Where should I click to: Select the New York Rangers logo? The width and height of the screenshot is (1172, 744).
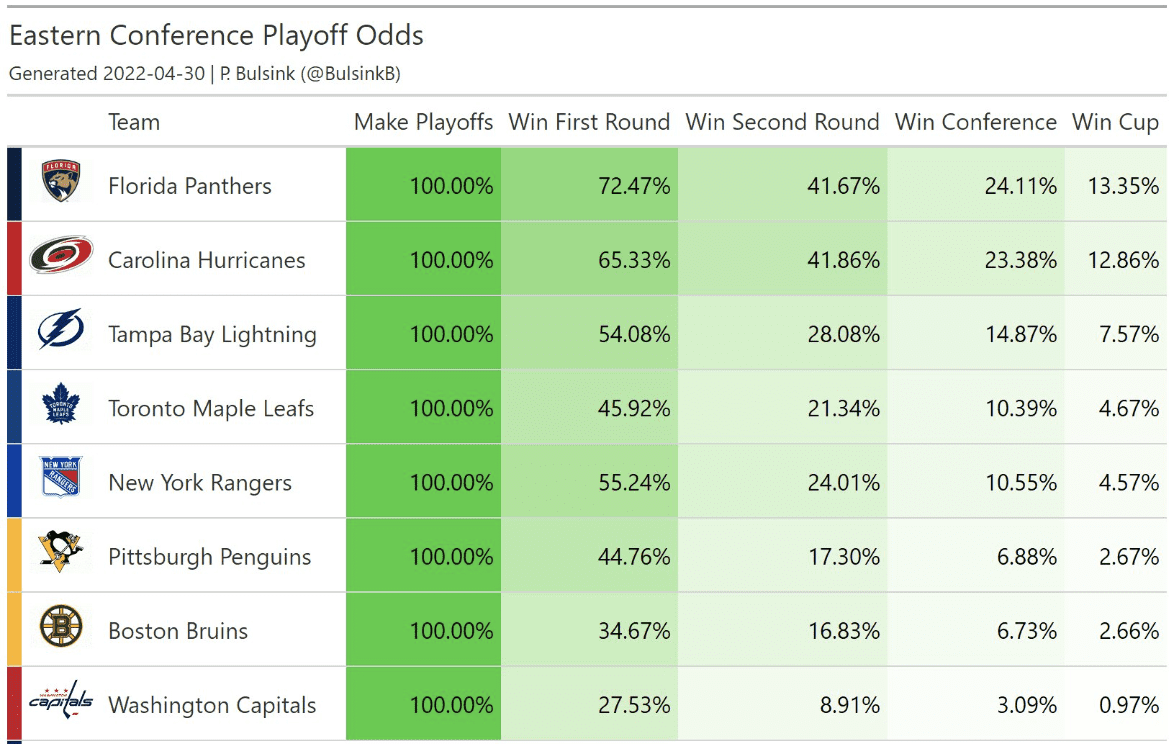[x=61, y=481]
